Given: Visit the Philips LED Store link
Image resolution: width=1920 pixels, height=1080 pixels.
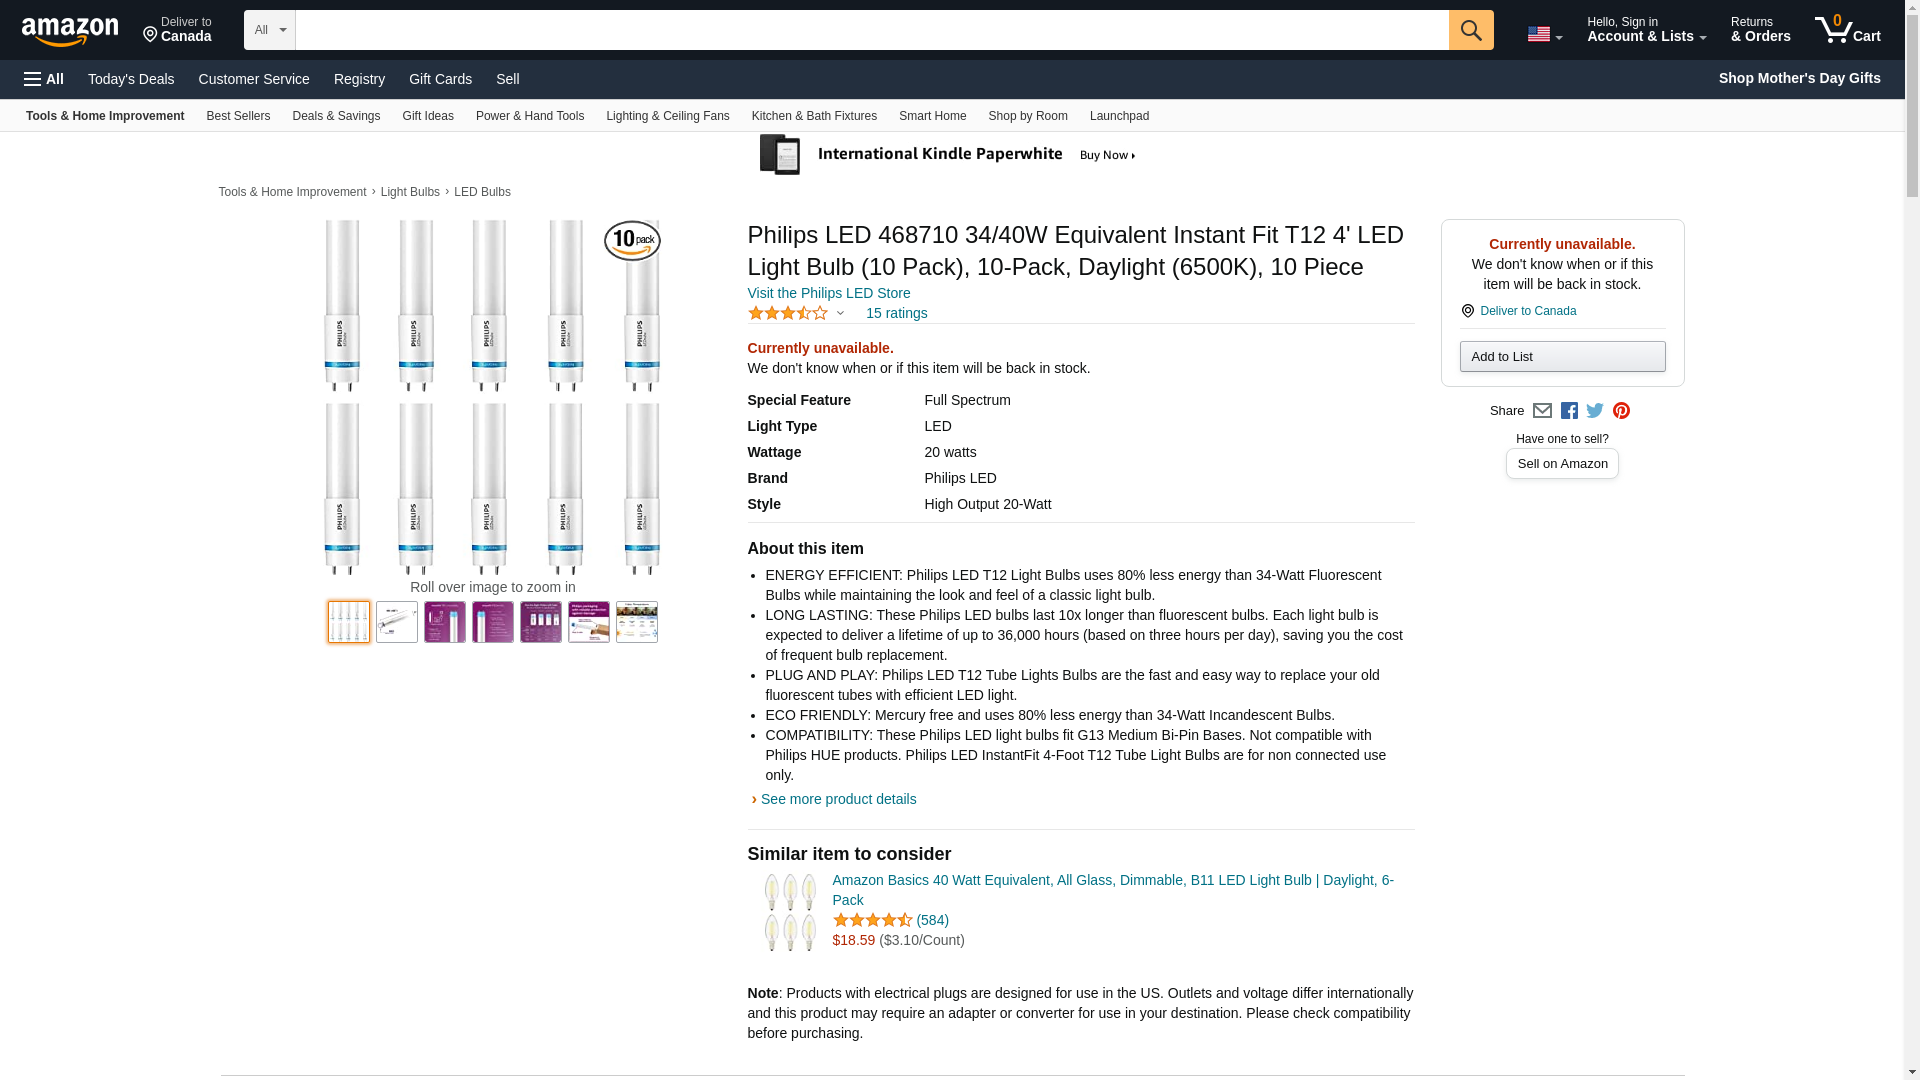Looking at the screenshot, I should [828, 293].
